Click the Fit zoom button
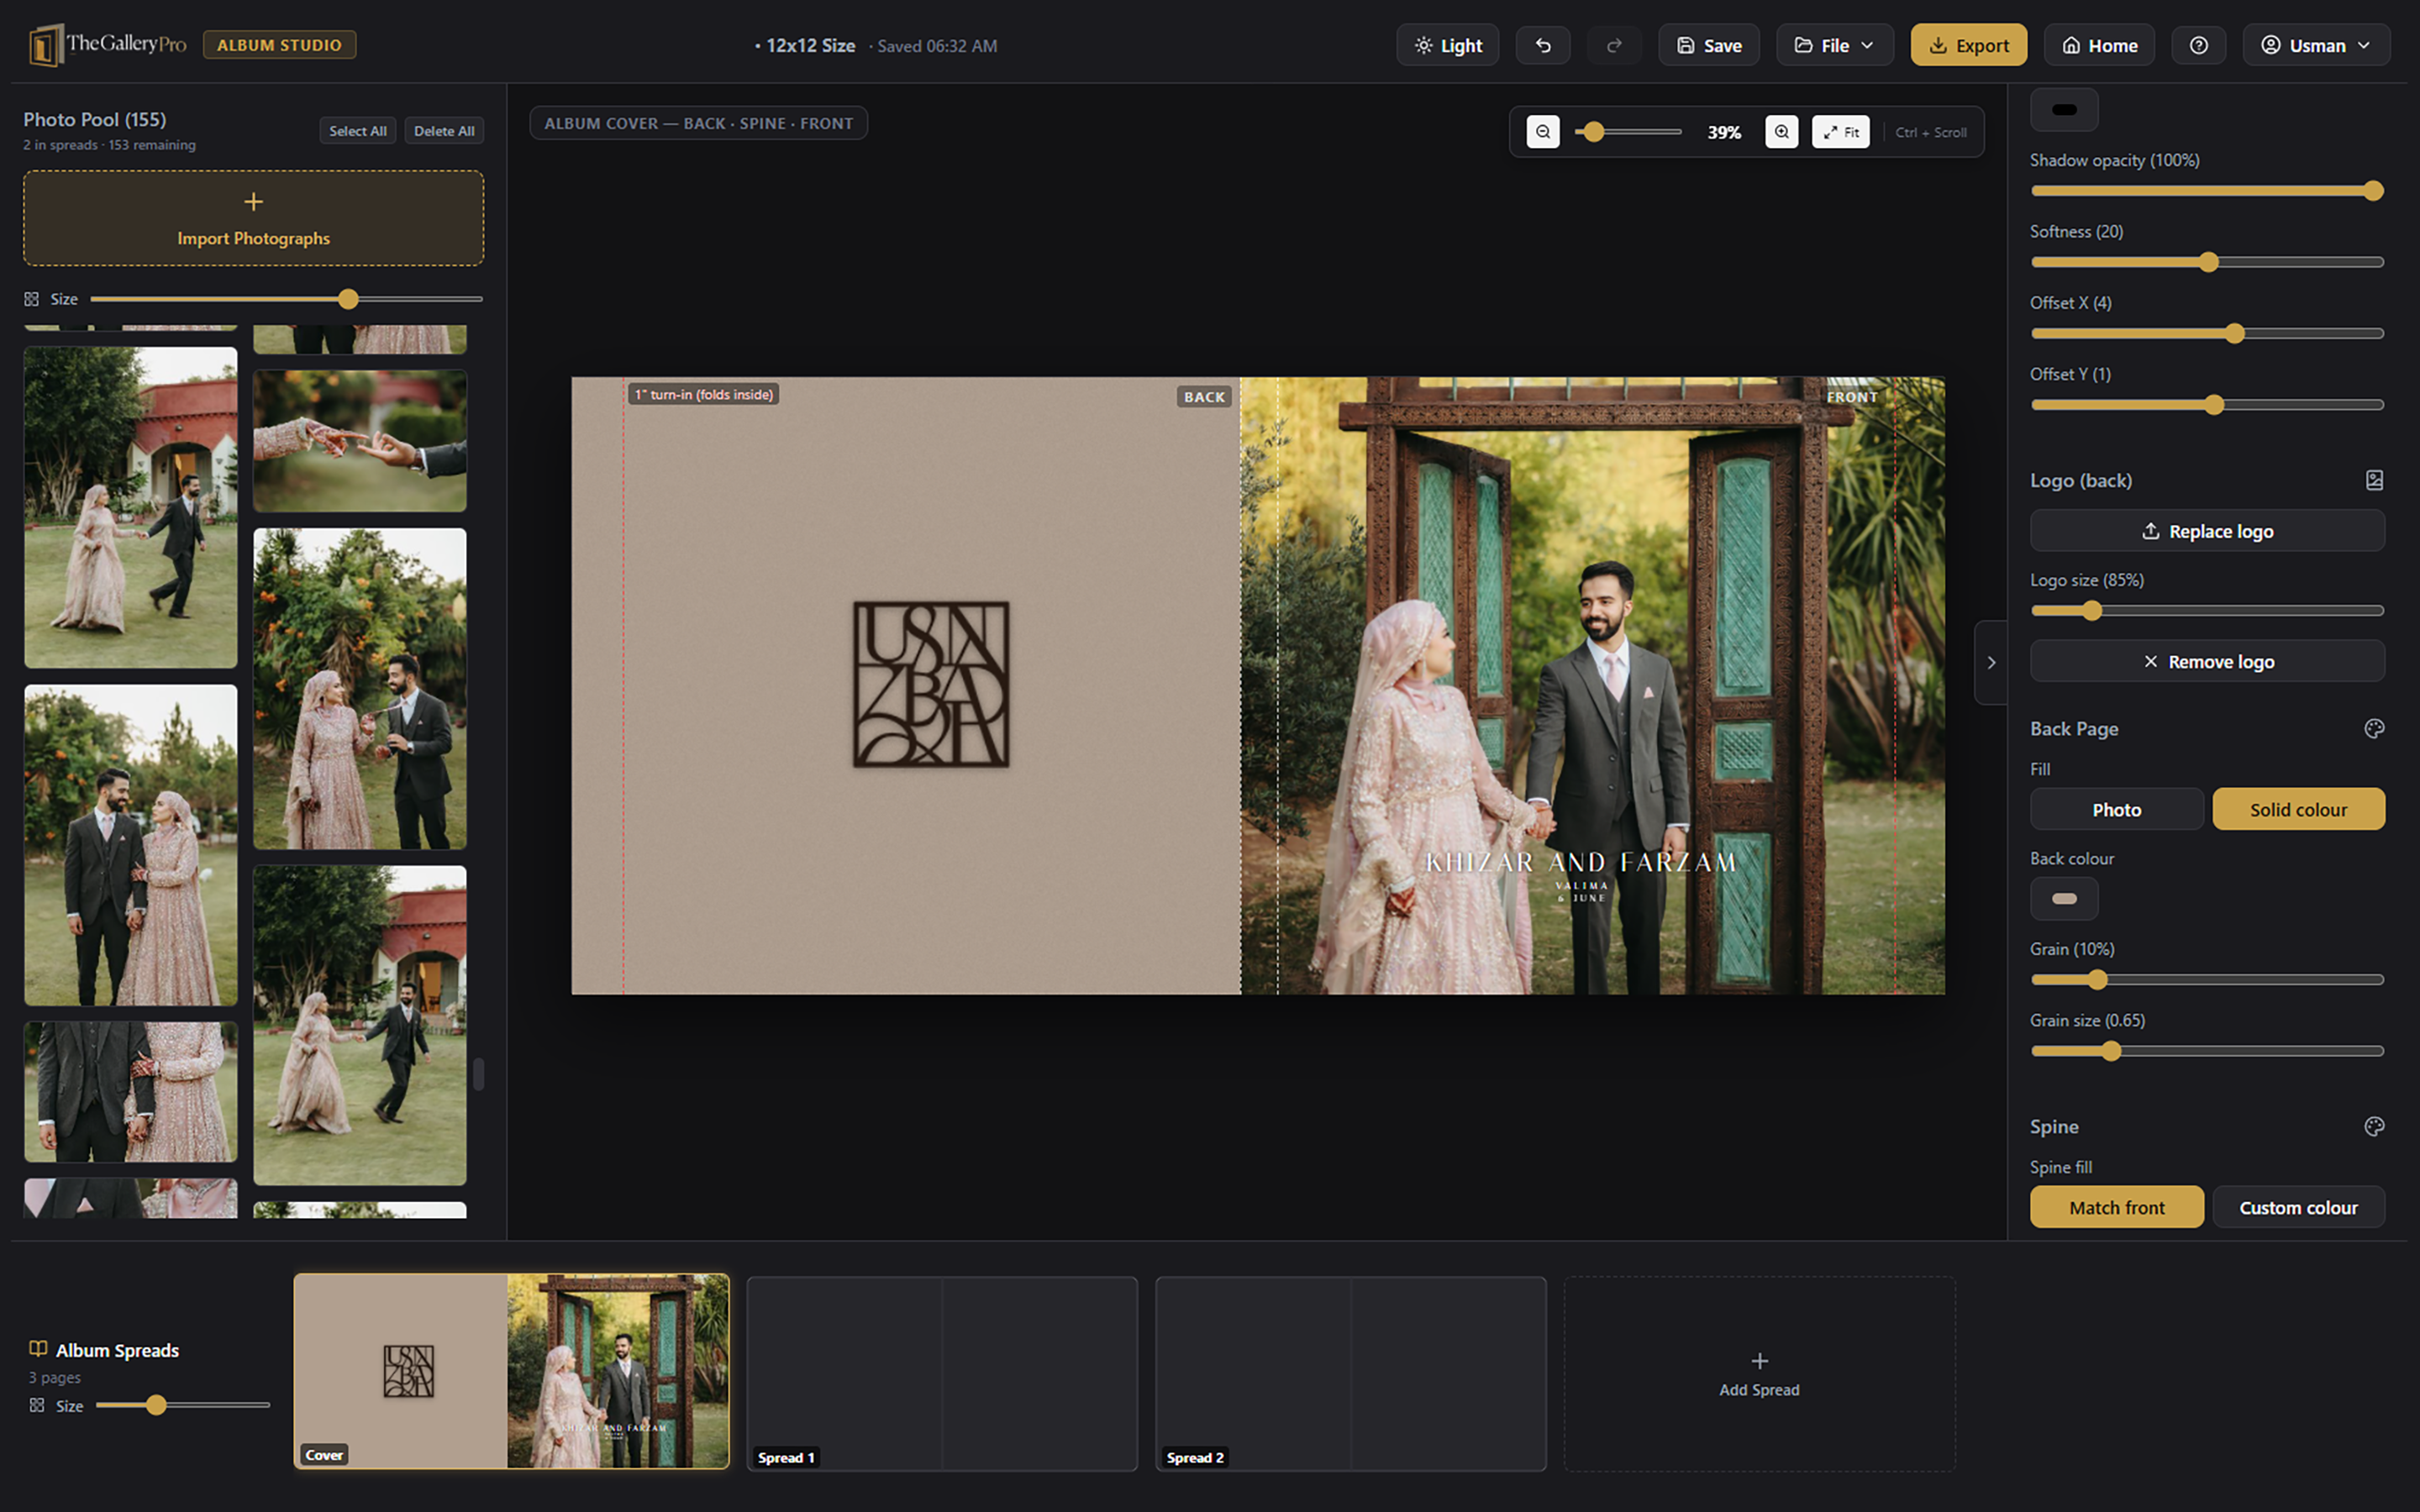This screenshot has height=1512, width=2420. (x=1840, y=132)
